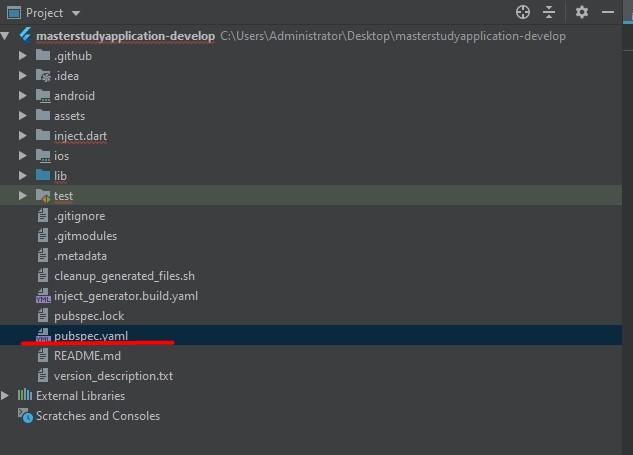
Task: Click the pubspec.yaml file icon
Action: 43,336
